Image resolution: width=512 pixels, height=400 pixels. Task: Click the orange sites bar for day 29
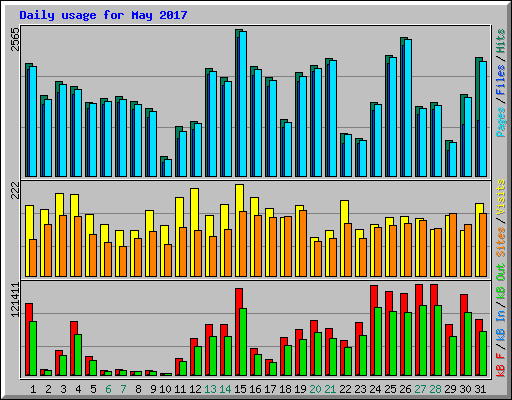[453, 245]
